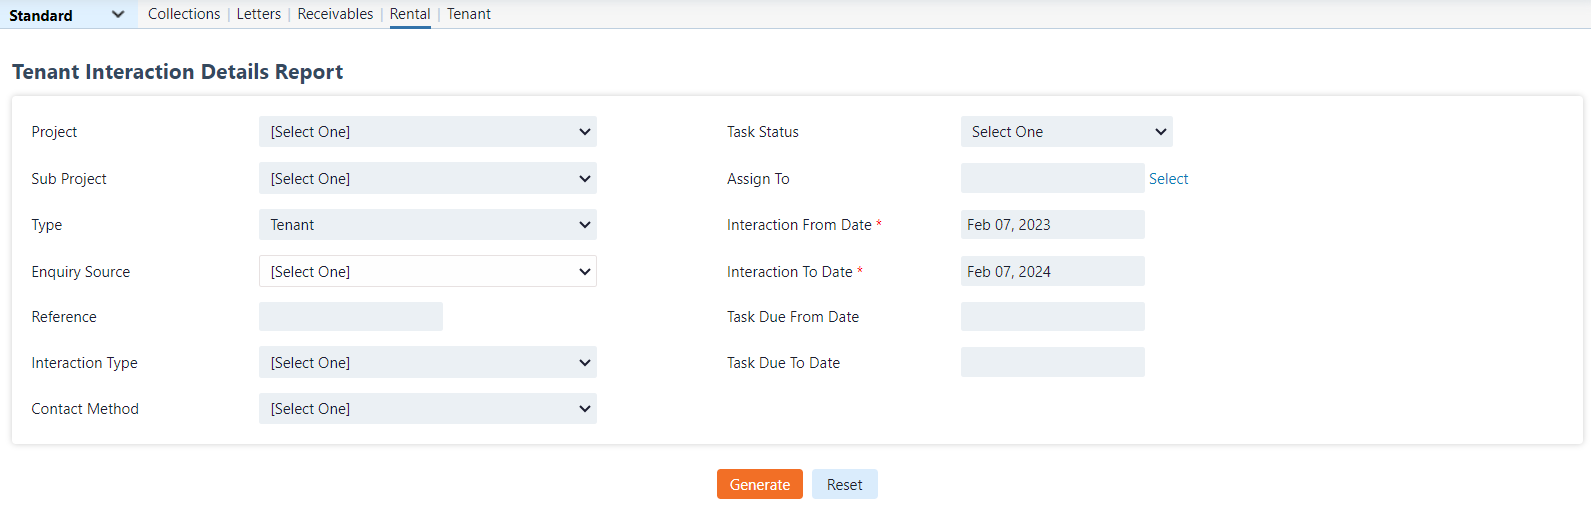The height and width of the screenshot is (510, 1591).
Task: Switch to the Tenant tab
Action: tap(469, 14)
